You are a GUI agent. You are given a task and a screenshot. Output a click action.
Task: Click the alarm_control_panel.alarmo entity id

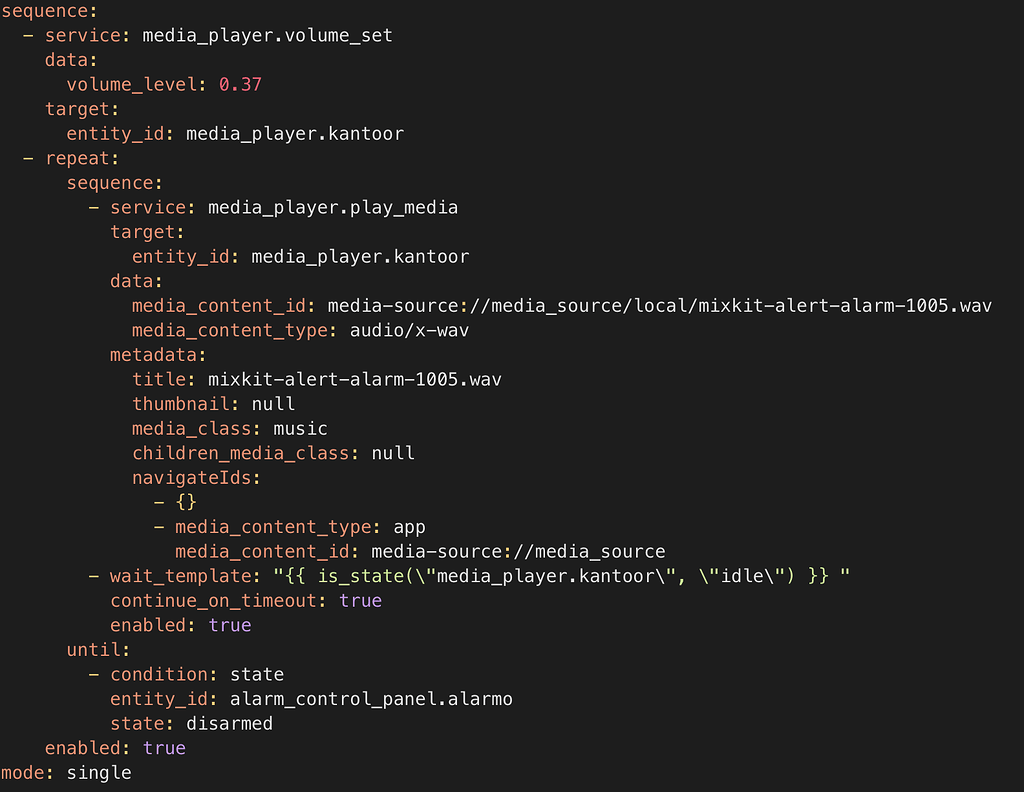370,698
